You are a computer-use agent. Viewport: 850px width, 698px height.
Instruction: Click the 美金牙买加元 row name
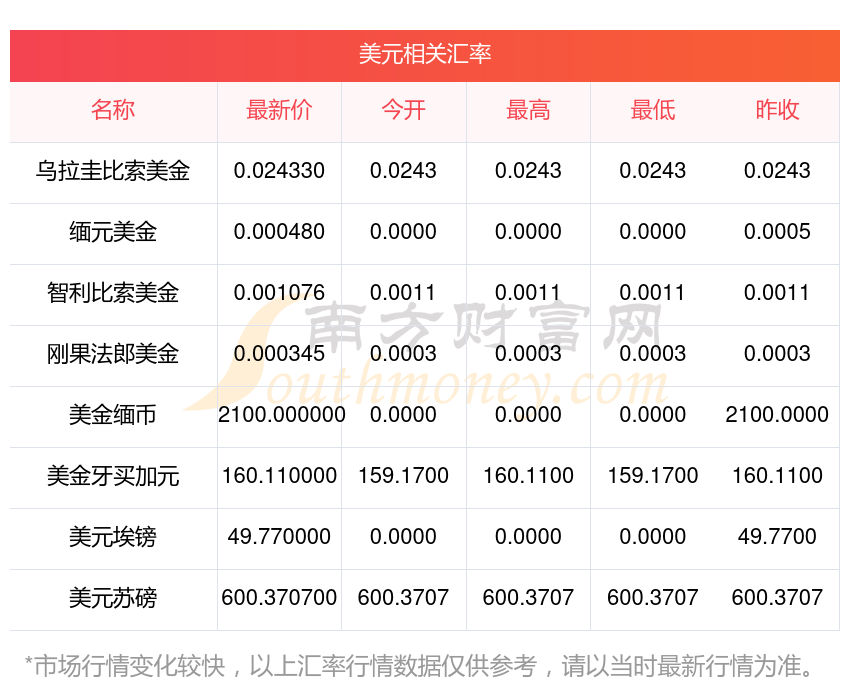[x=113, y=476]
